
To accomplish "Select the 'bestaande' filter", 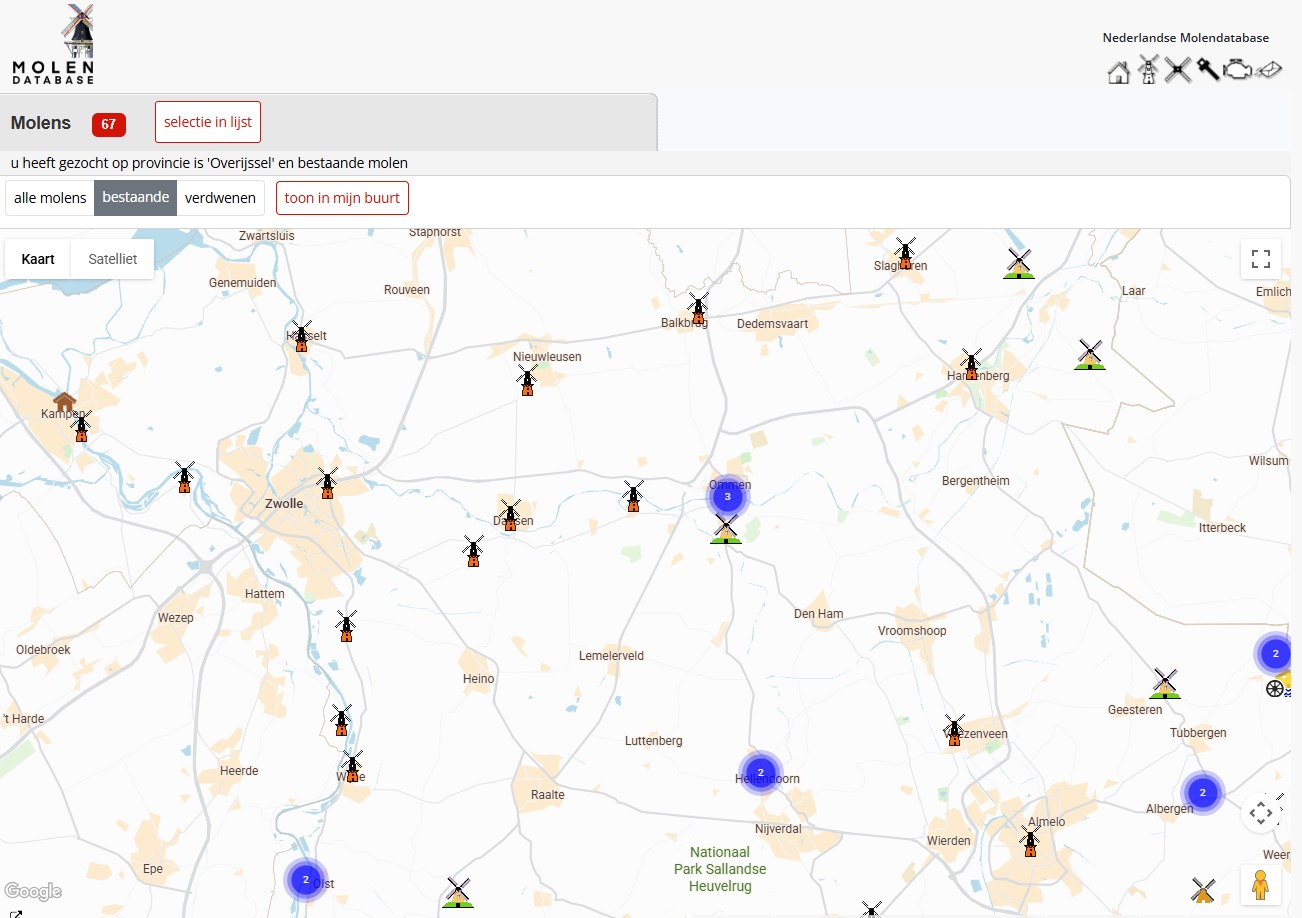I will (x=135, y=198).
